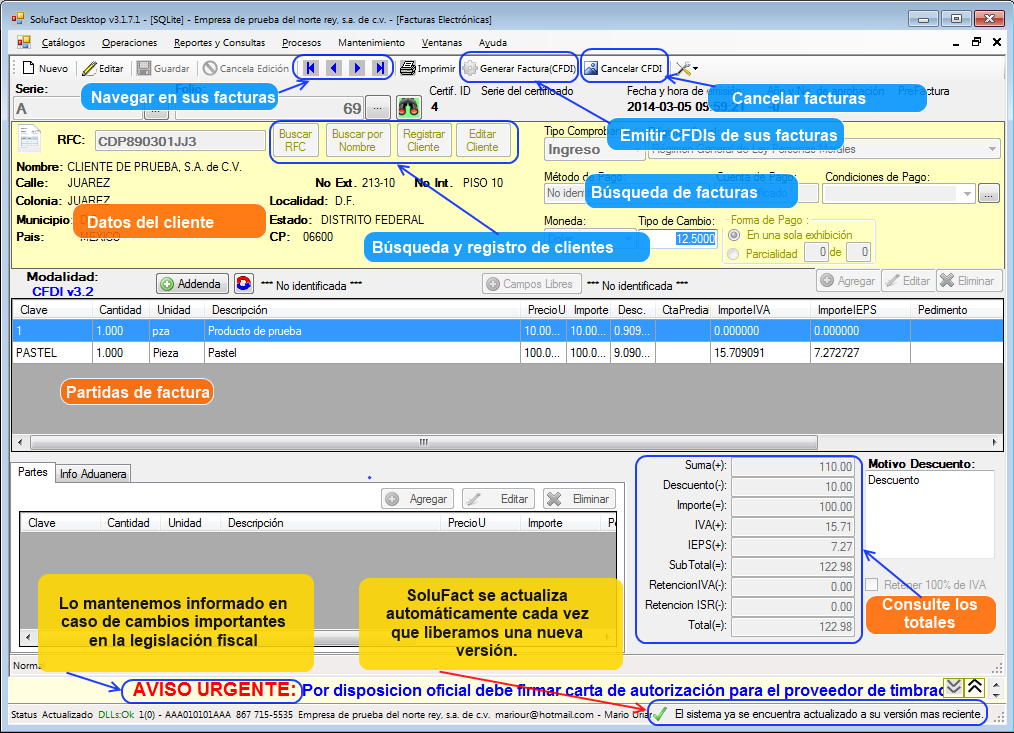Click the Buscar por Nombre button

357,140
